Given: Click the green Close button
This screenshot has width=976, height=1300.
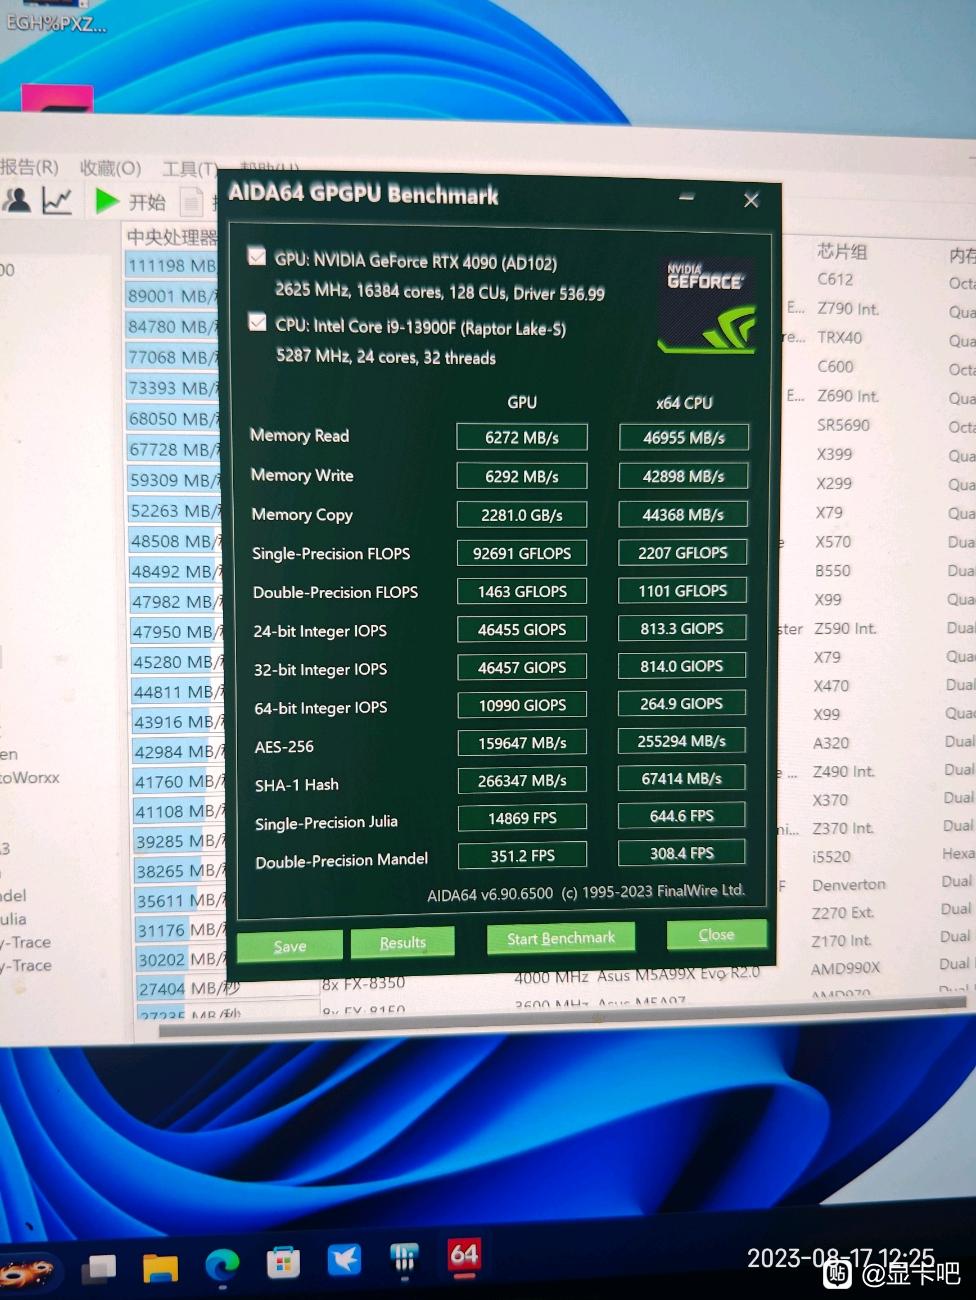Looking at the screenshot, I should click(x=716, y=934).
